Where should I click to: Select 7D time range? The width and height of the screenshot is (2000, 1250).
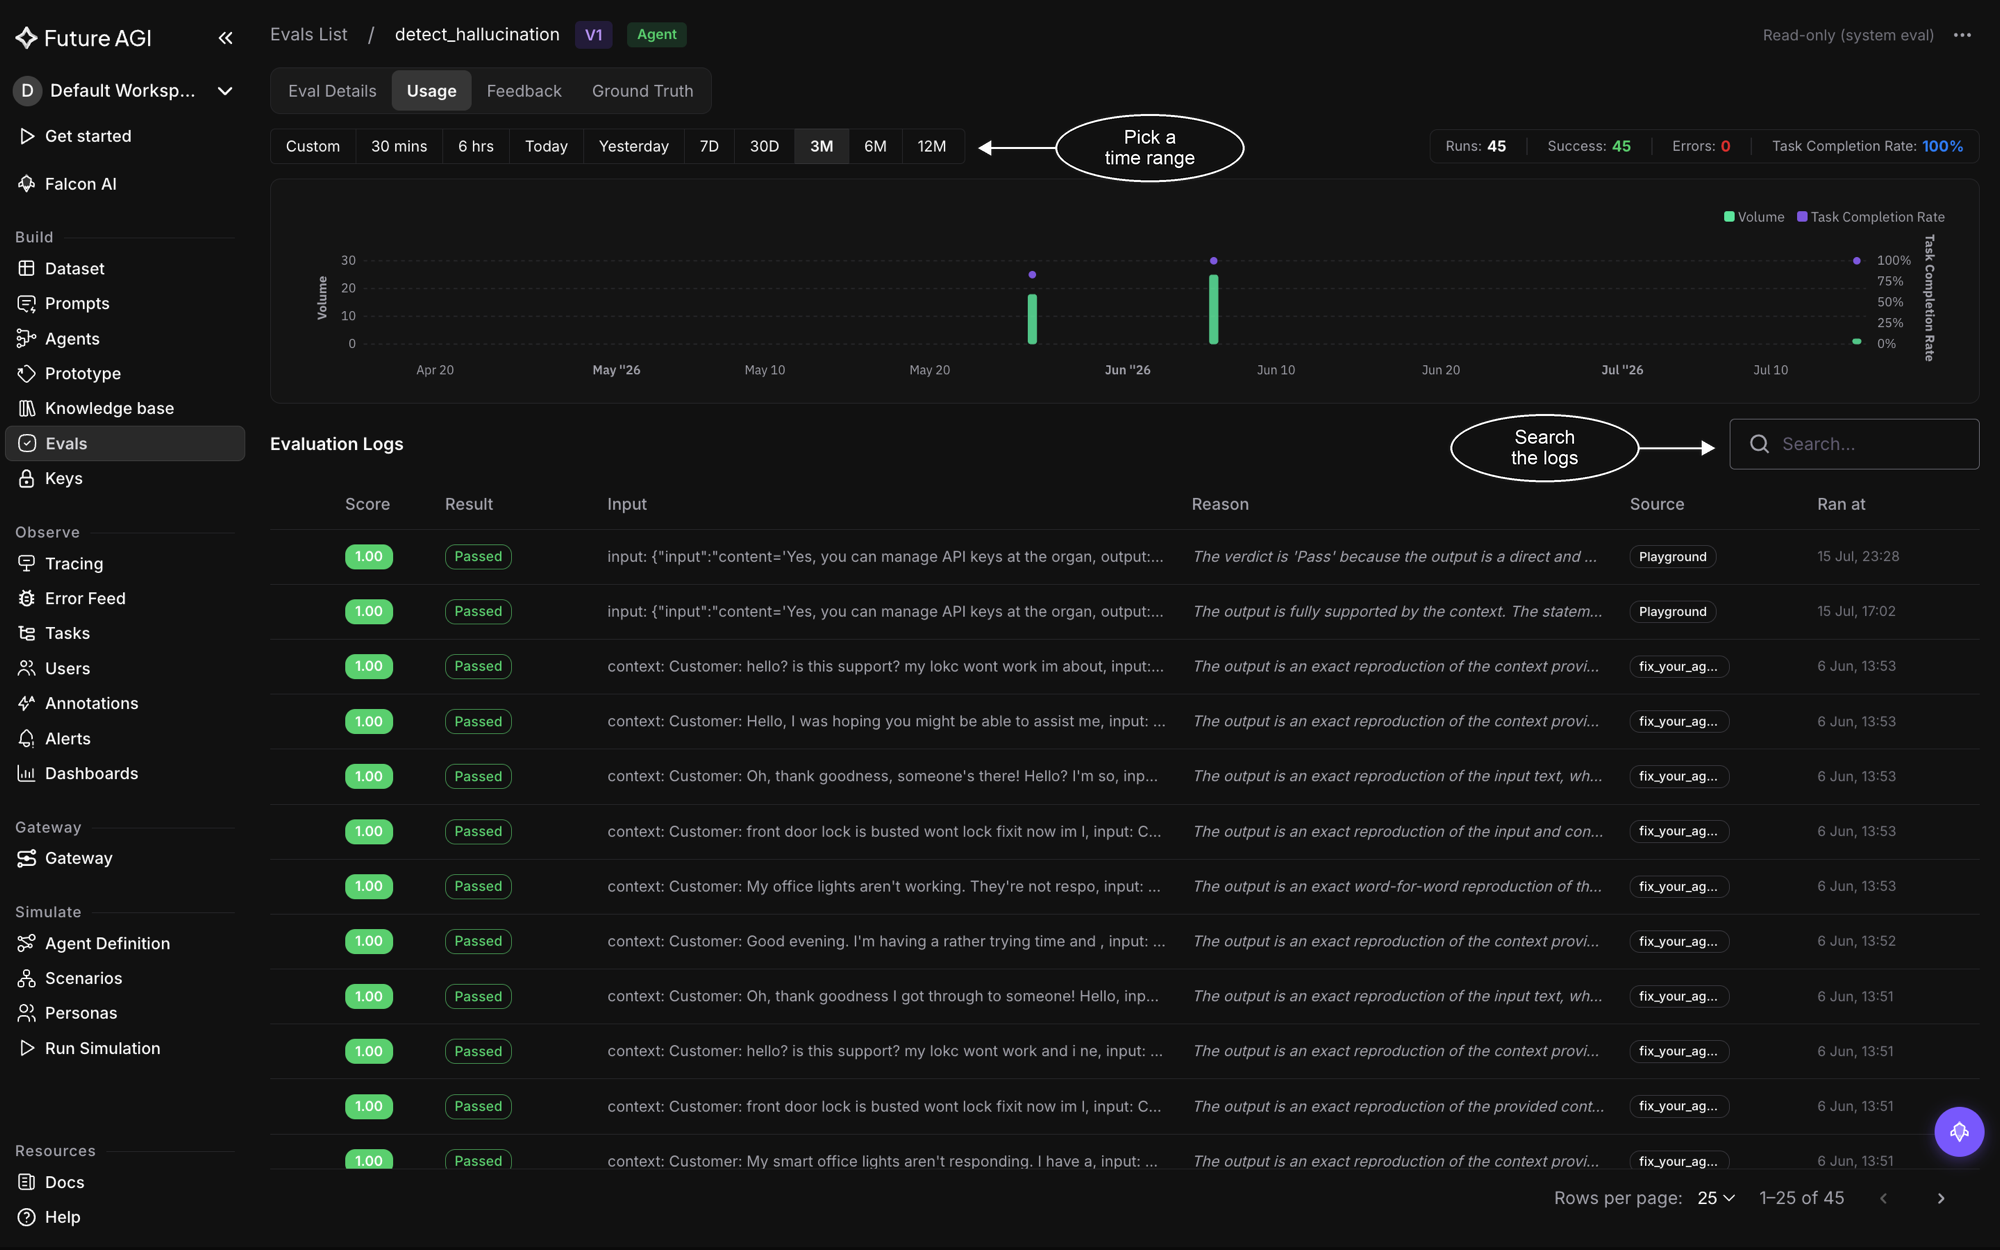[709, 146]
